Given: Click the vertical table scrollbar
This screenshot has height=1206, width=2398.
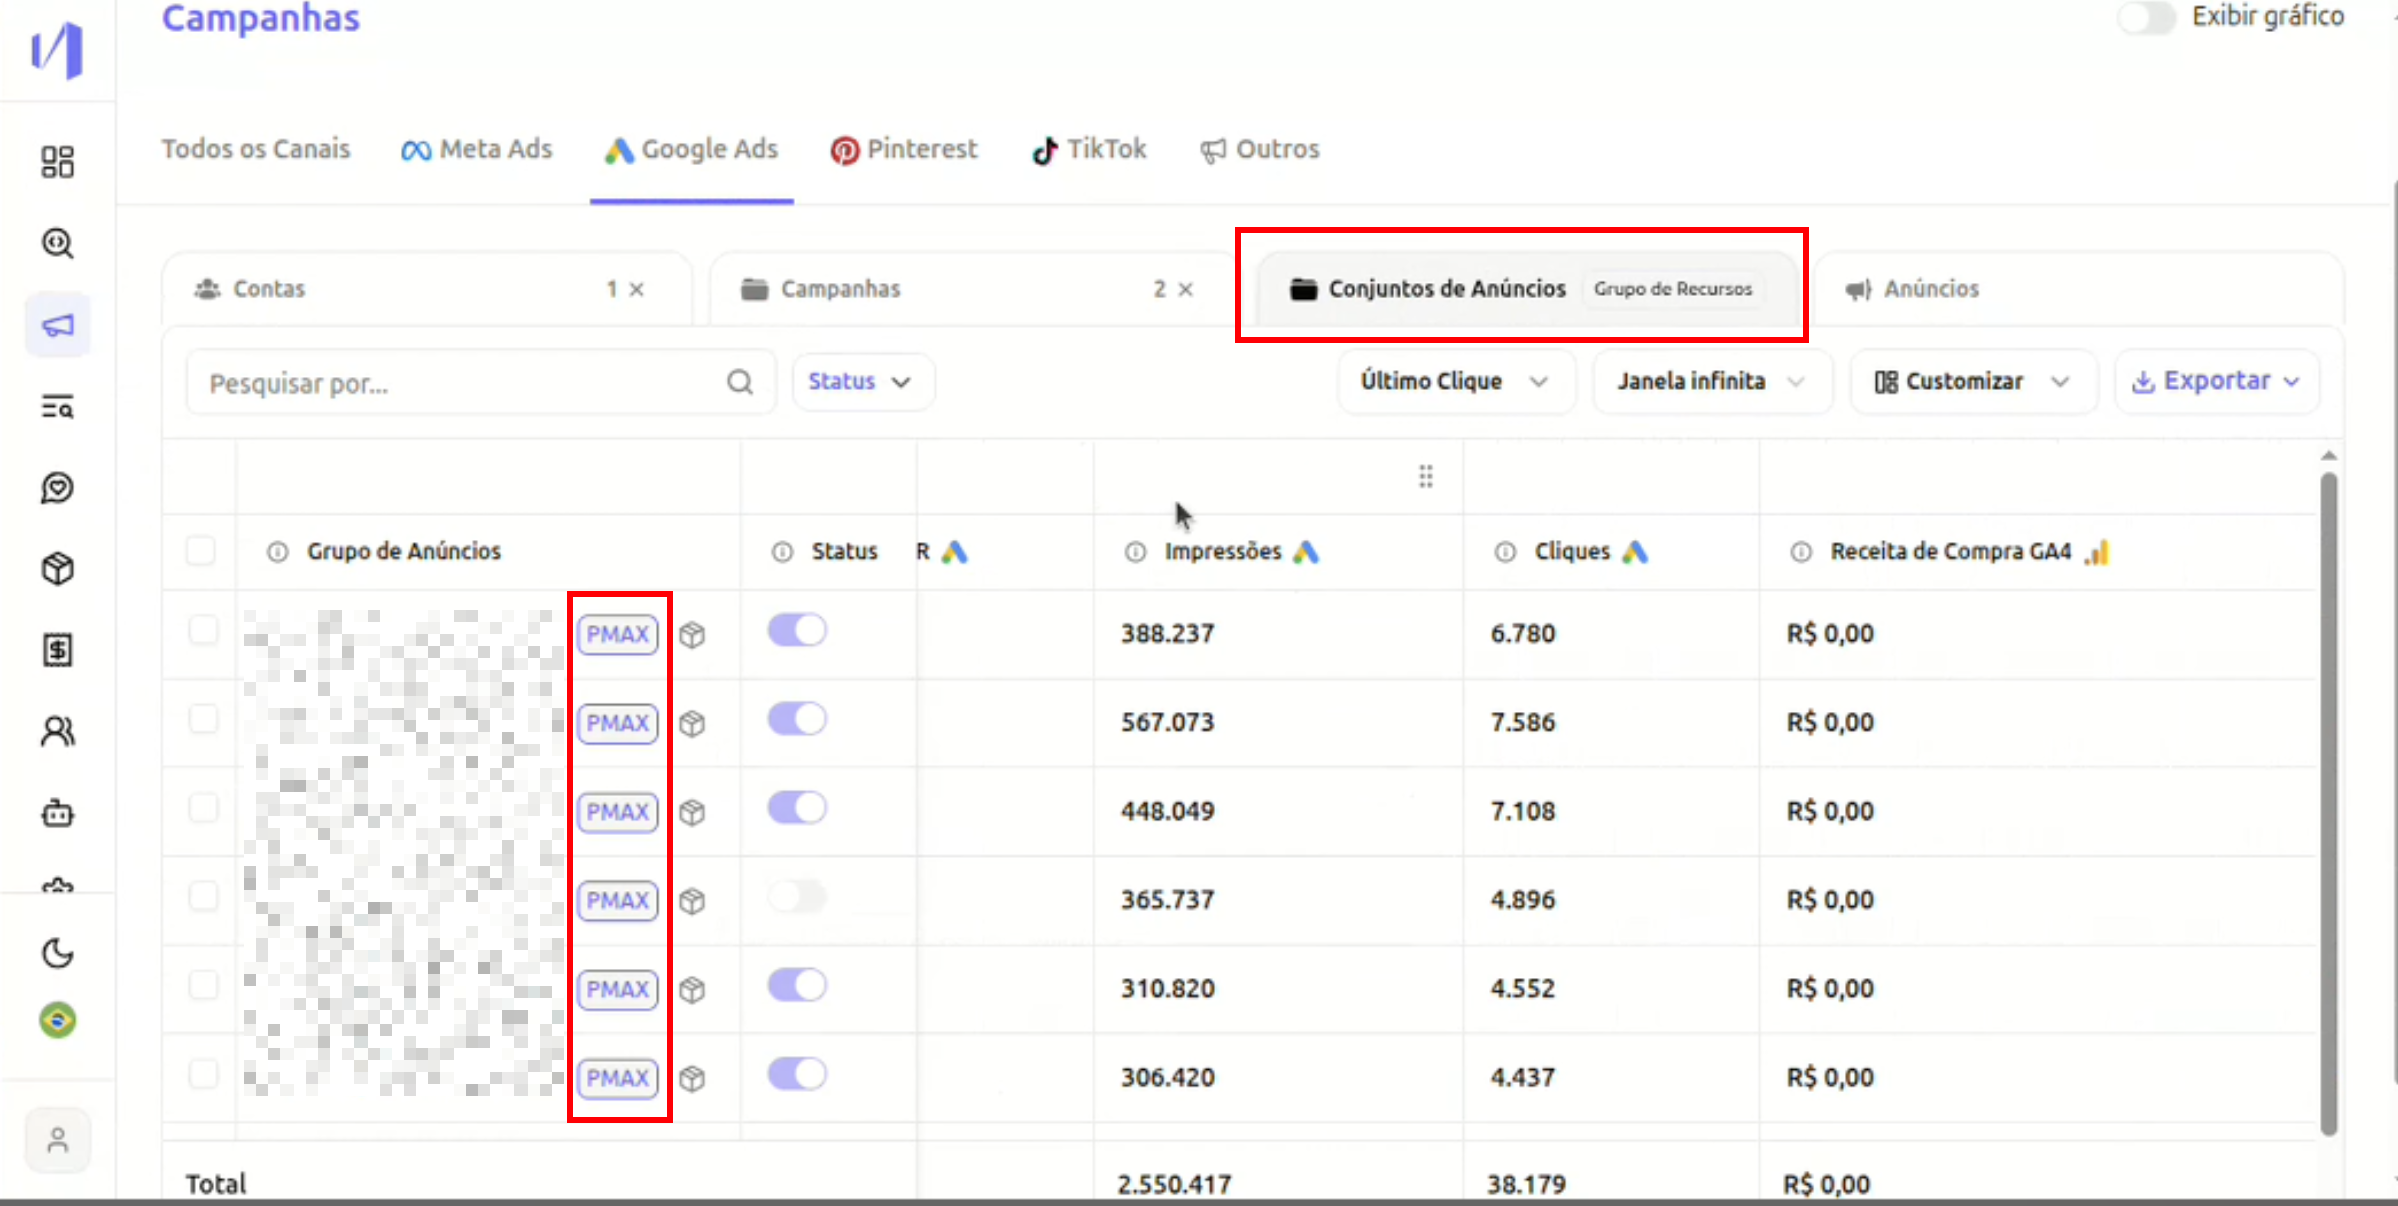Looking at the screenshot, I should tap(2328, 800).
